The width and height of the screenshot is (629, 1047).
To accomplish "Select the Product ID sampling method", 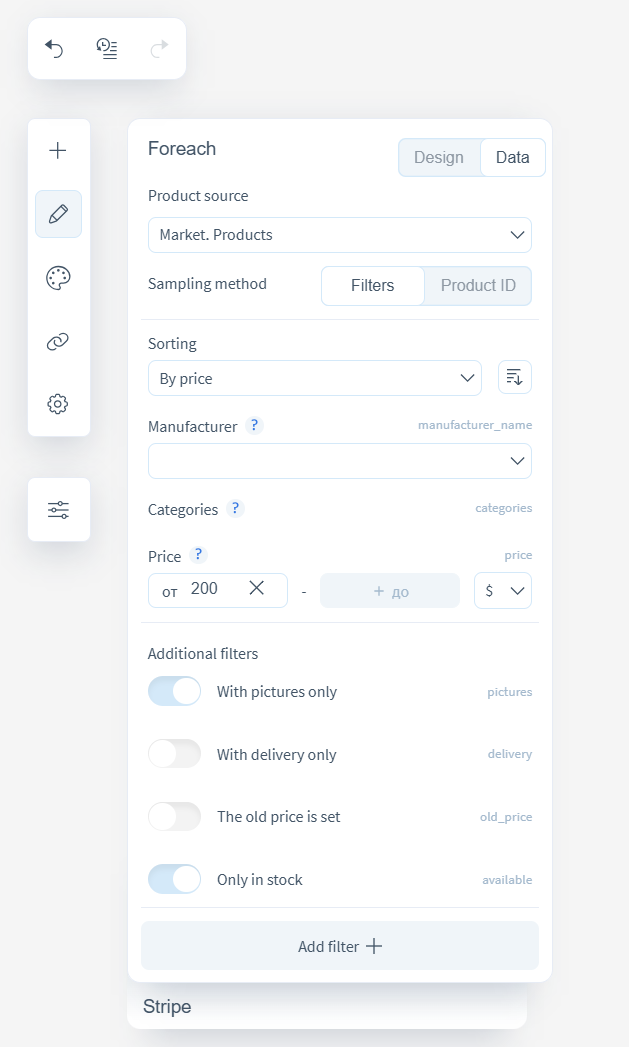I will [478, 285].
